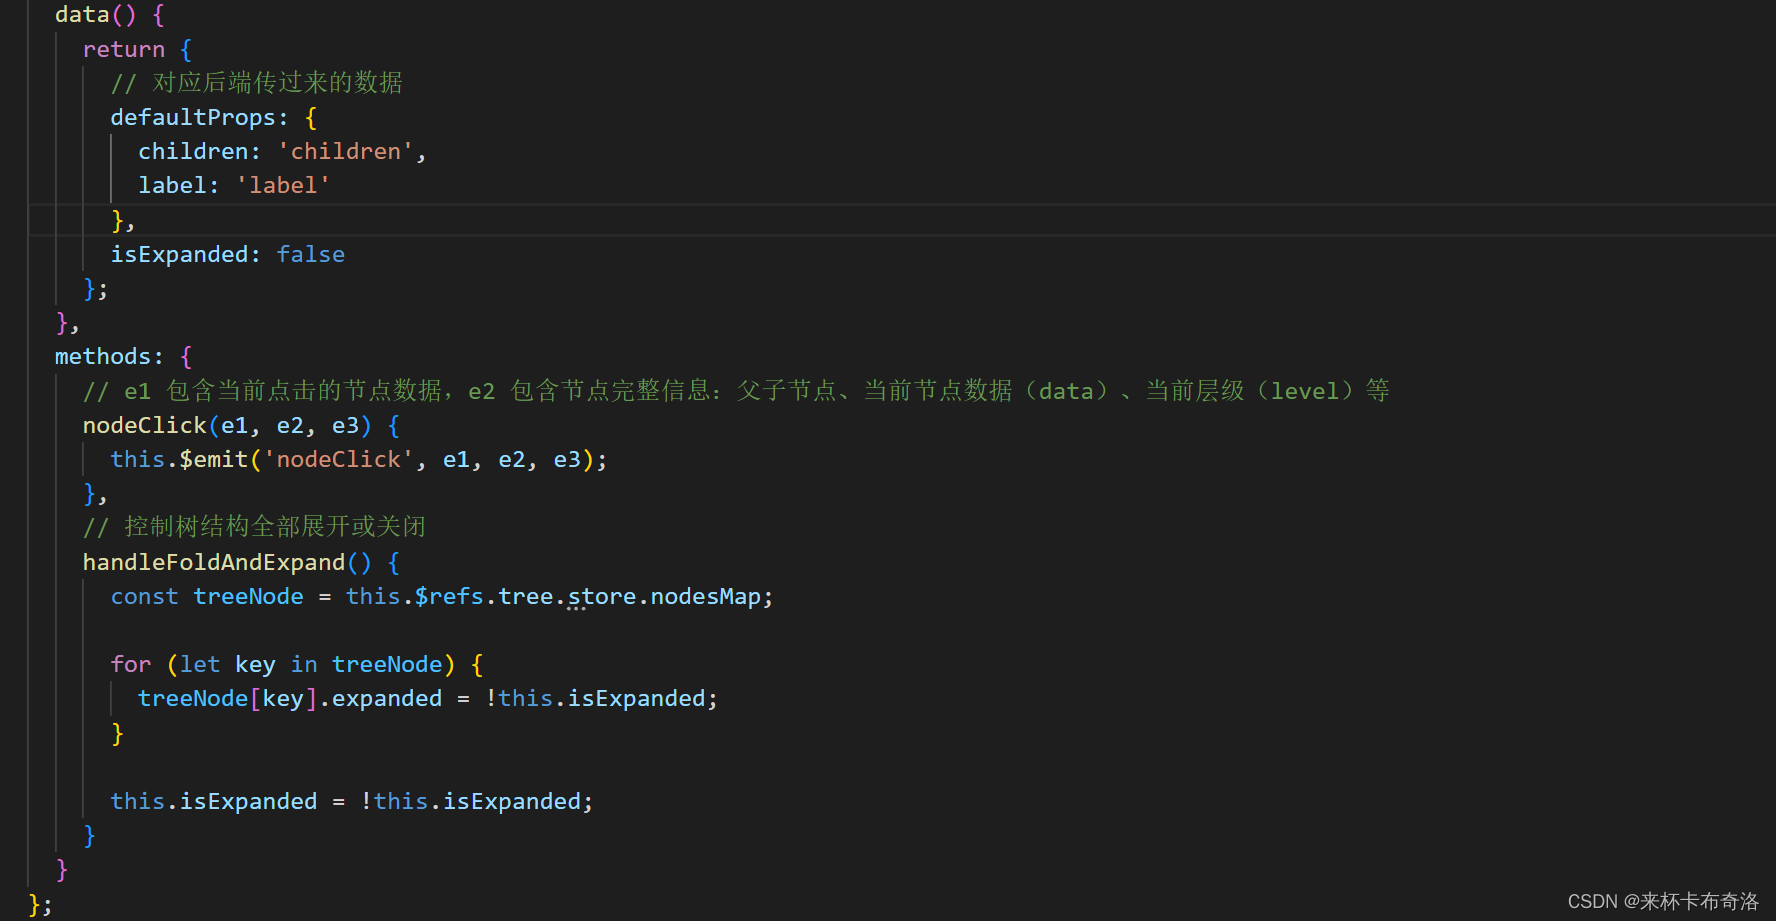Screen dimensions: 1776x921
Task: Click the 'isExpanded' key in data return
Action: point(179,254)
